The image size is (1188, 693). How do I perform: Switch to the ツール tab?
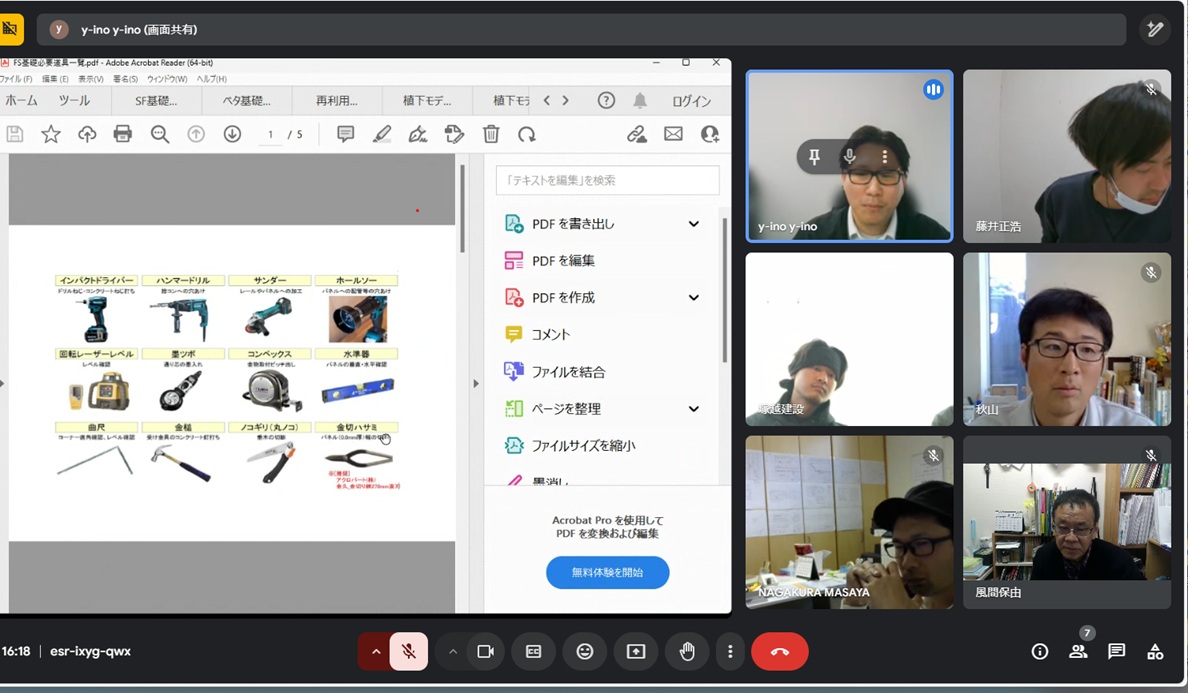74,101
